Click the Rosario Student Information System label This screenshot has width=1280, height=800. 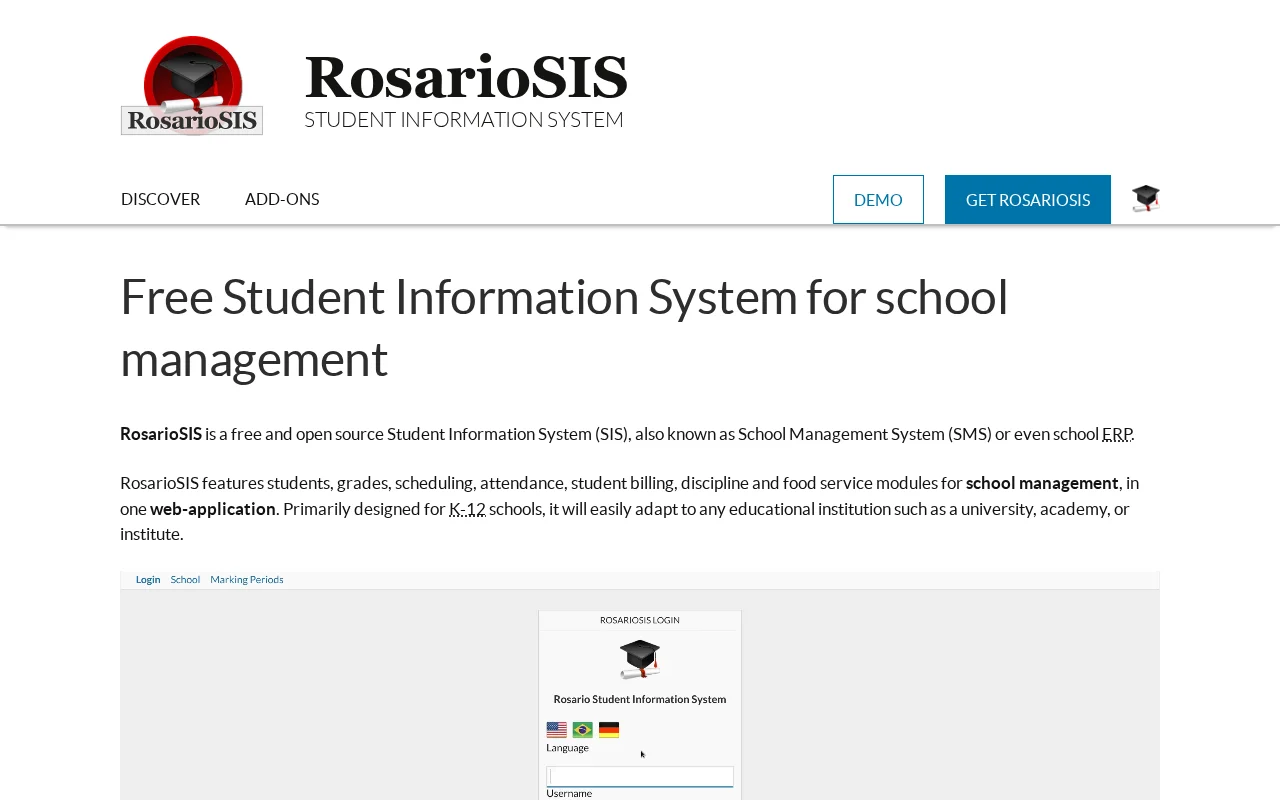(x=640, y=699)
